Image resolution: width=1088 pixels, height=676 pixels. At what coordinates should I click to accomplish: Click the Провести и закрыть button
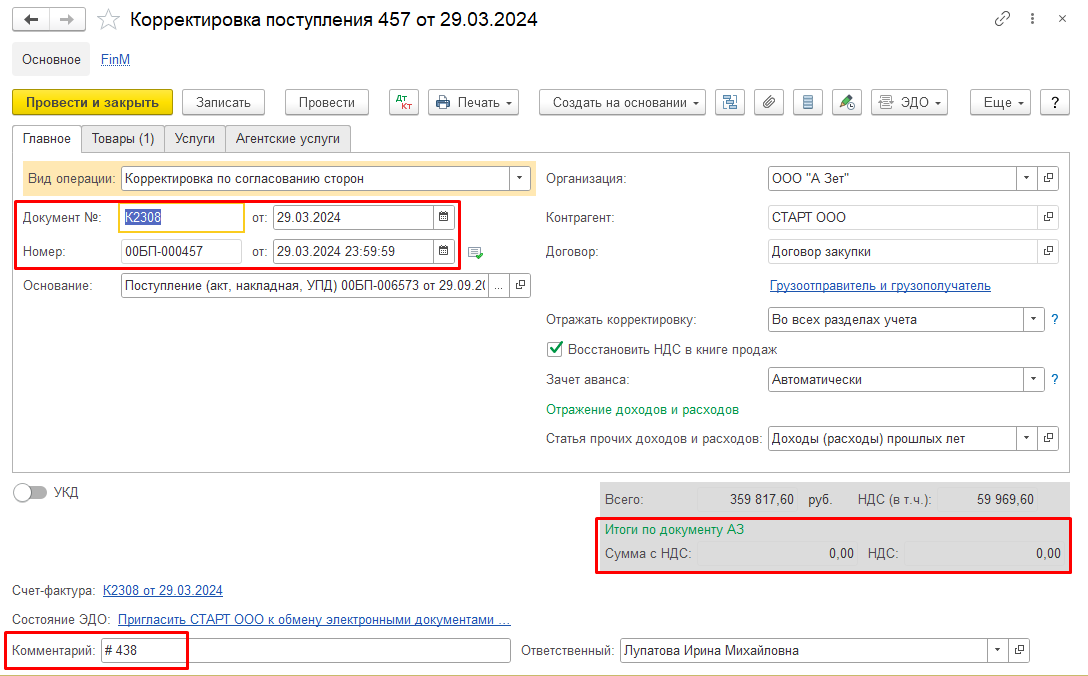(x=92, y=102)
